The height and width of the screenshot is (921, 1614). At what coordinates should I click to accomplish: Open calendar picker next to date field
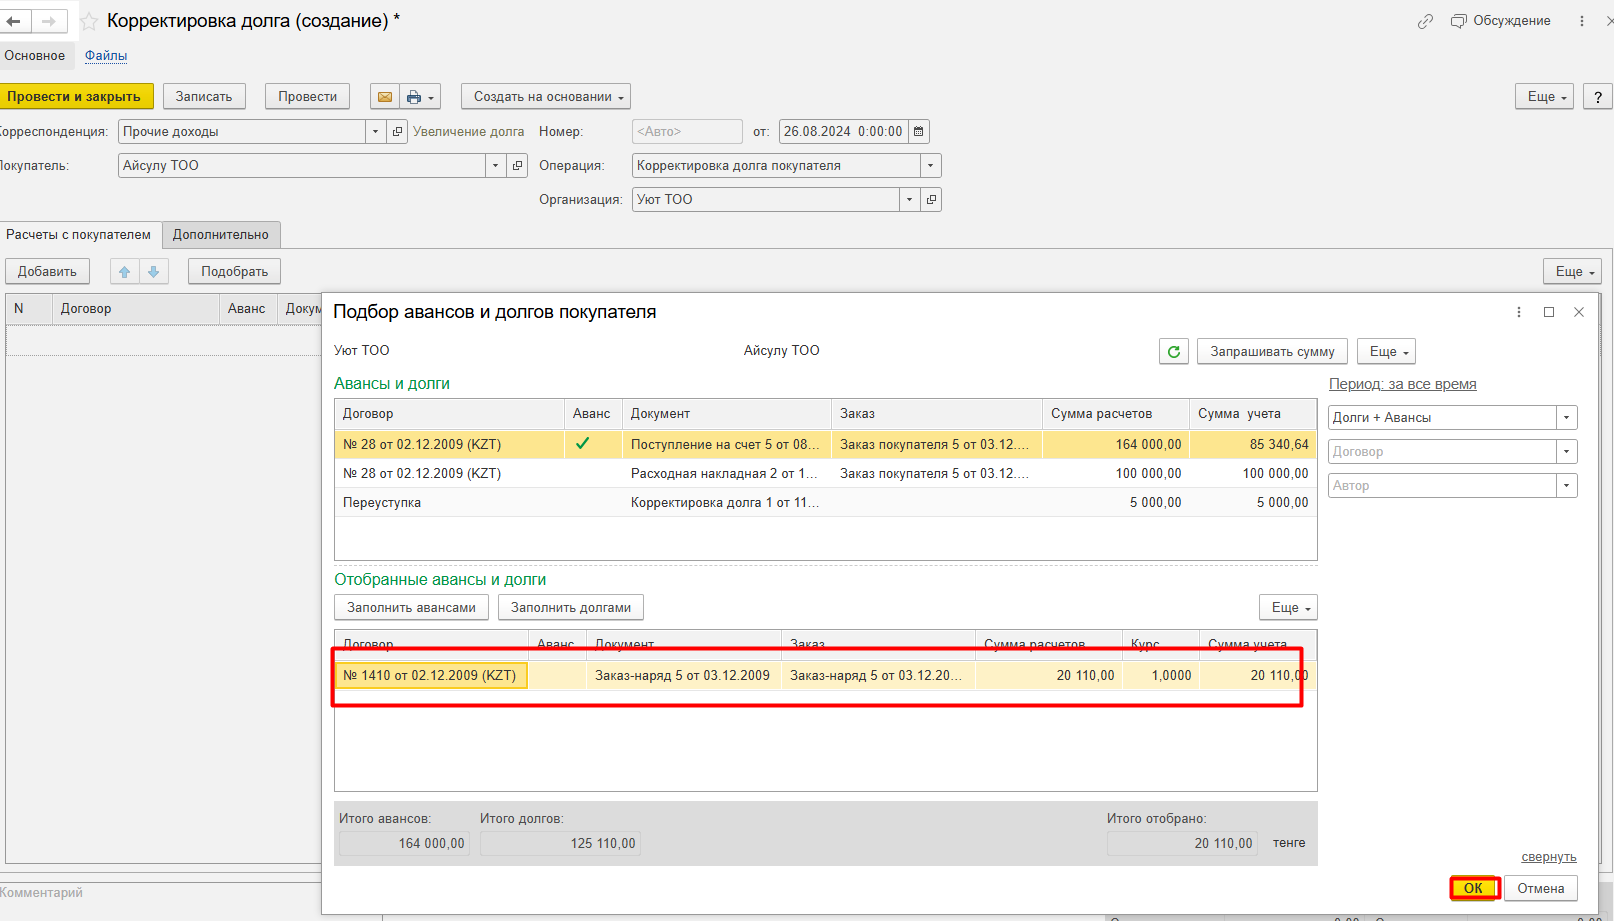[x=919, y=132]
